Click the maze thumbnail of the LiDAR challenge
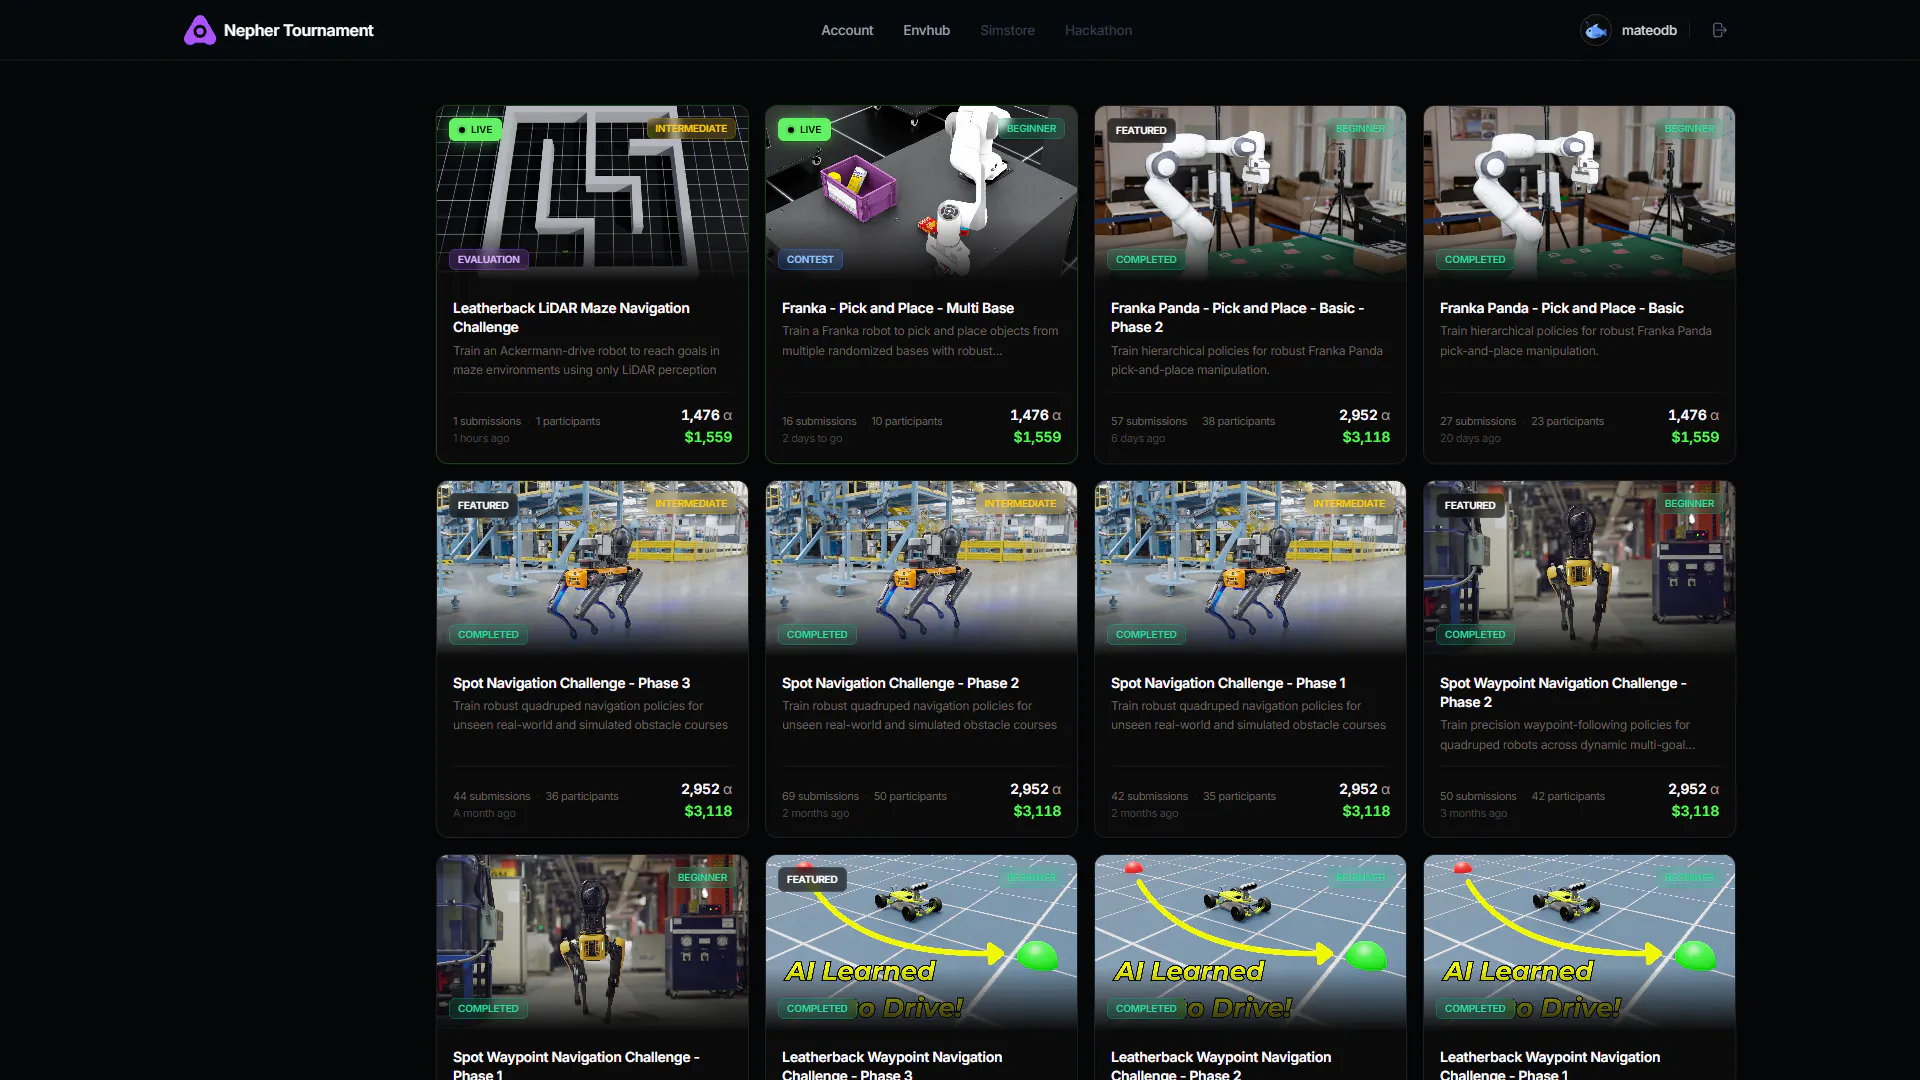Viewport: 1920px width, 1080px height. (592, 192)
